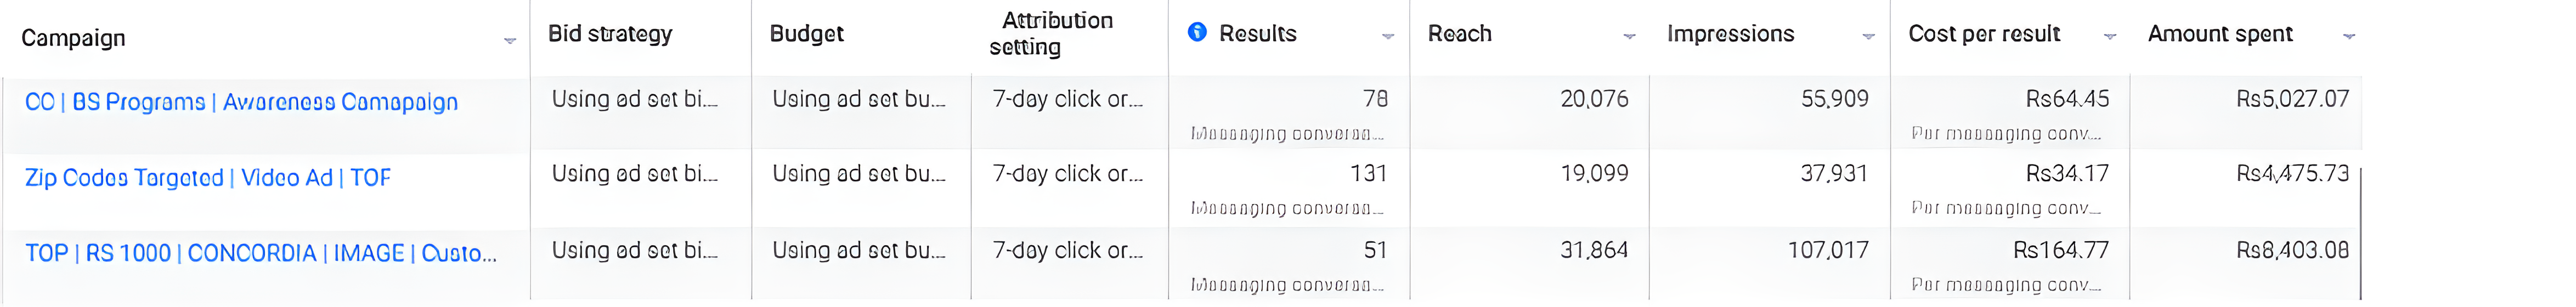Image resolution: width=2576 pixels, height=307 pixels.
Task: Sort by the Impressions column header
Action: [1730, 34]
